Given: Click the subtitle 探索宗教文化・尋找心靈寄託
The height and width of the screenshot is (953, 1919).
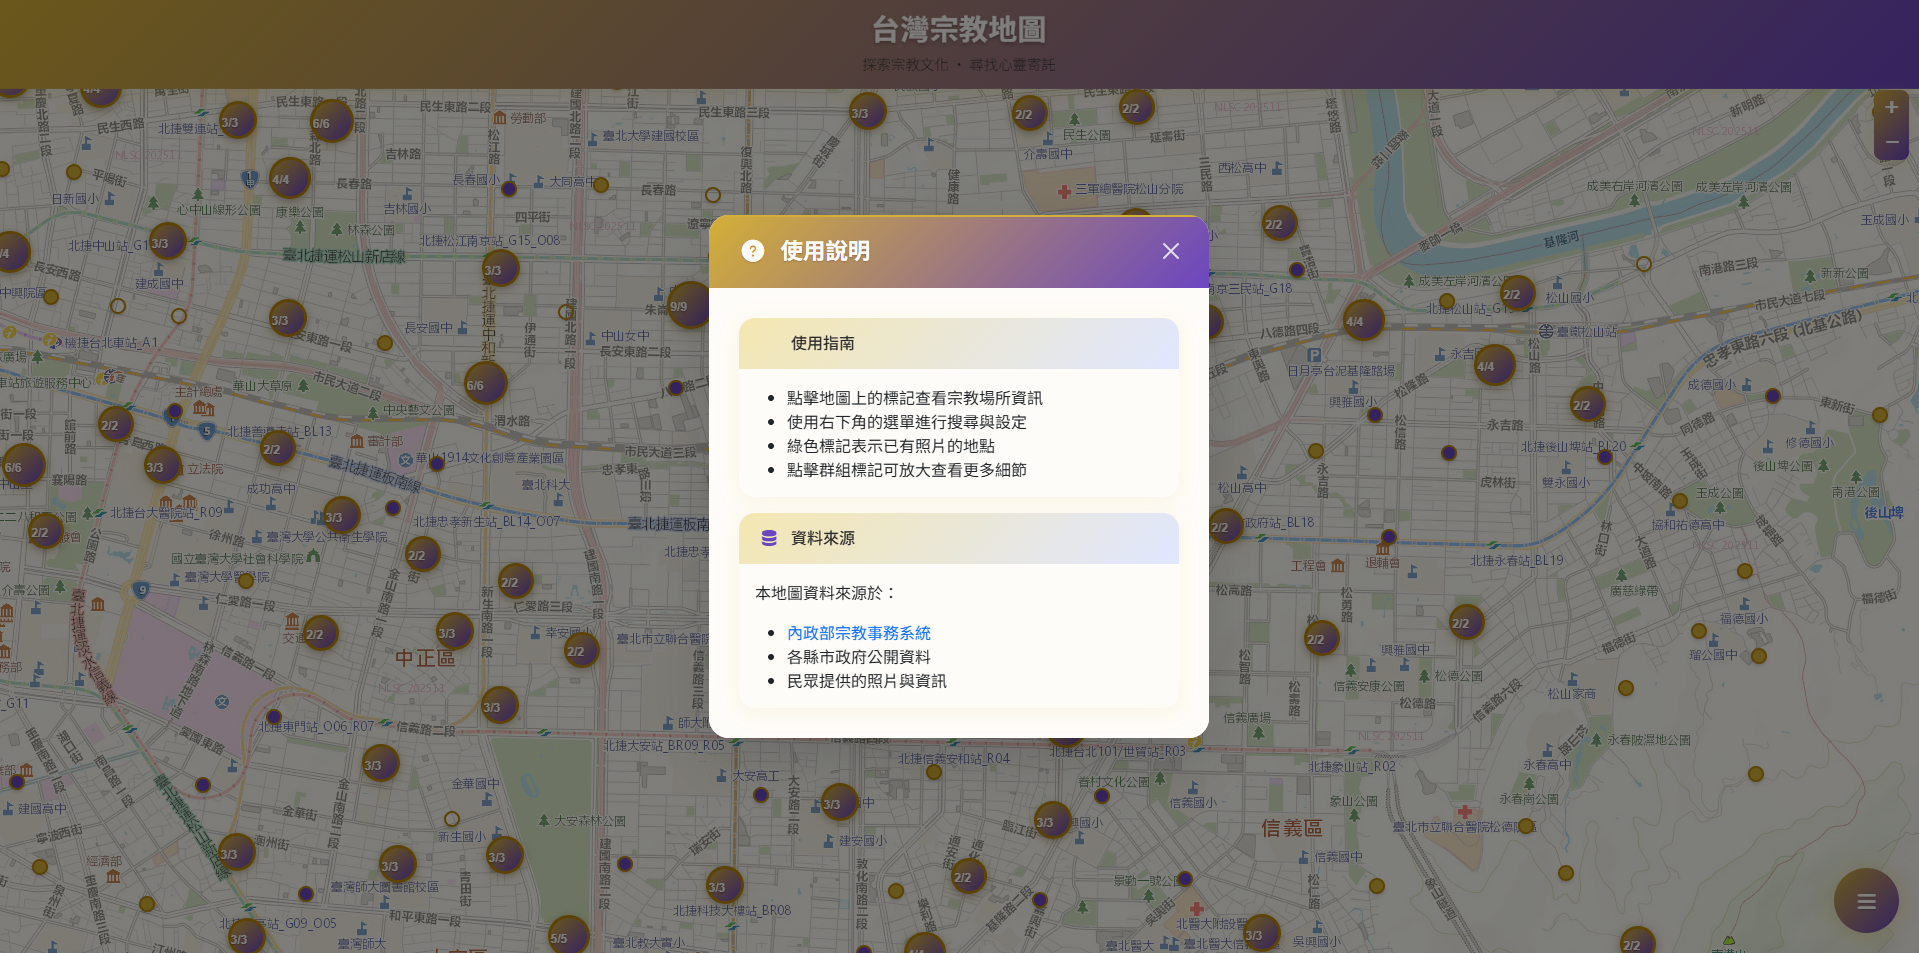Looking at the screenshot, I should tap(959, 65).
